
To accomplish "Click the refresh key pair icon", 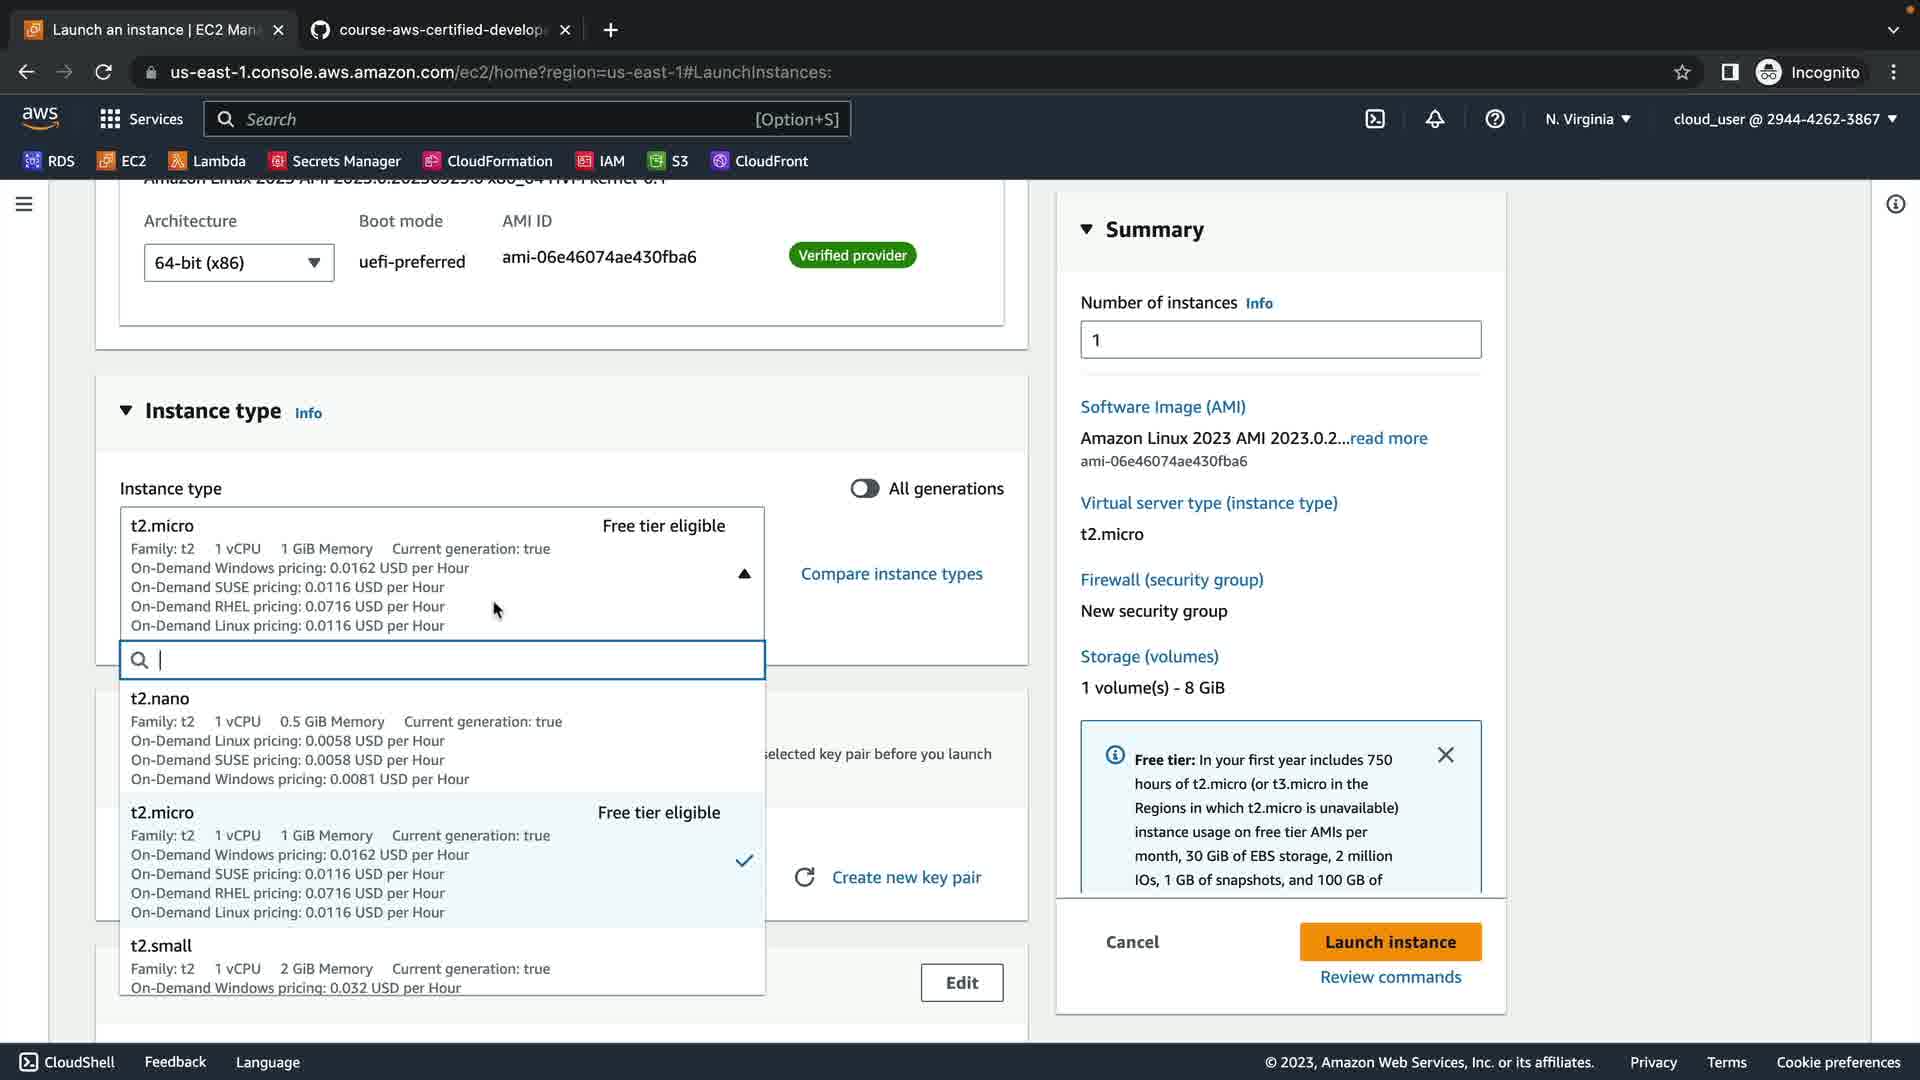I will click(804, 877).
